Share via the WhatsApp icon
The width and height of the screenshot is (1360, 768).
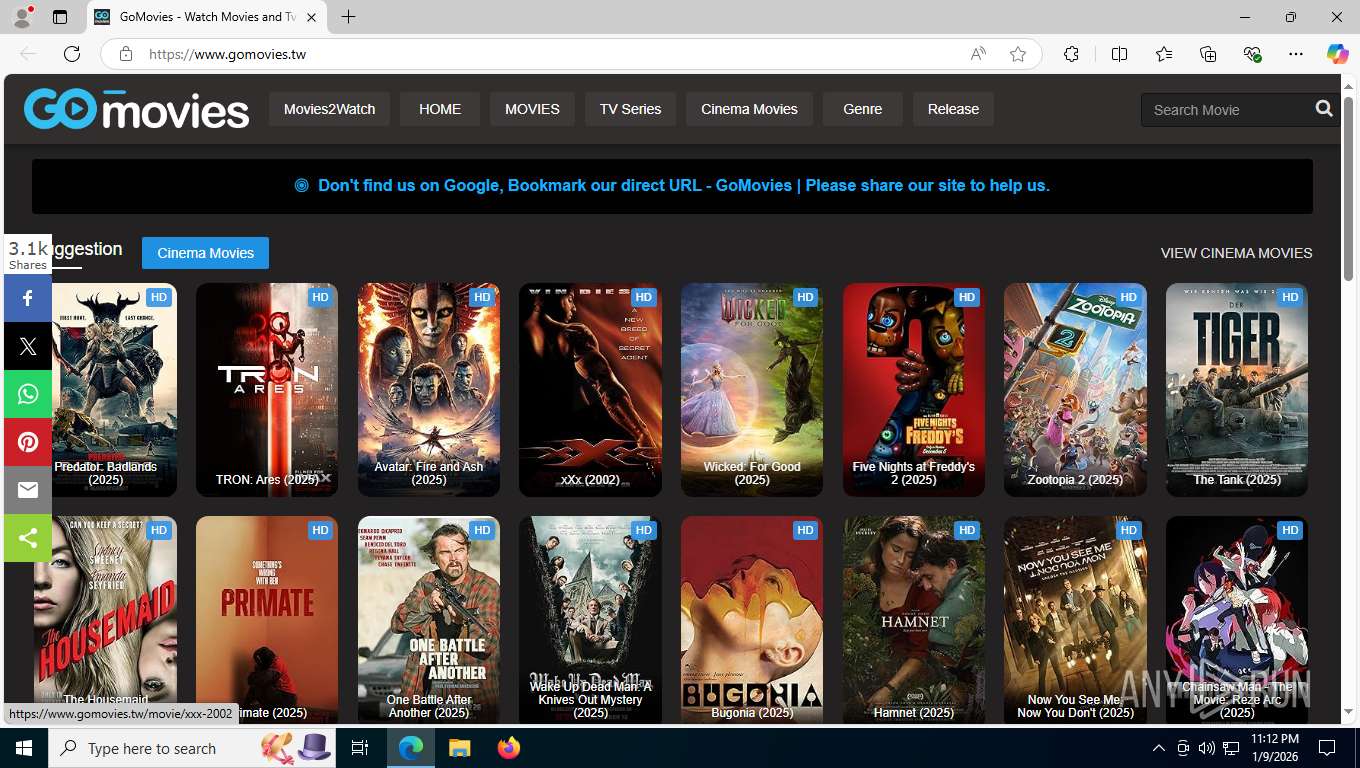tap(28, 394)
